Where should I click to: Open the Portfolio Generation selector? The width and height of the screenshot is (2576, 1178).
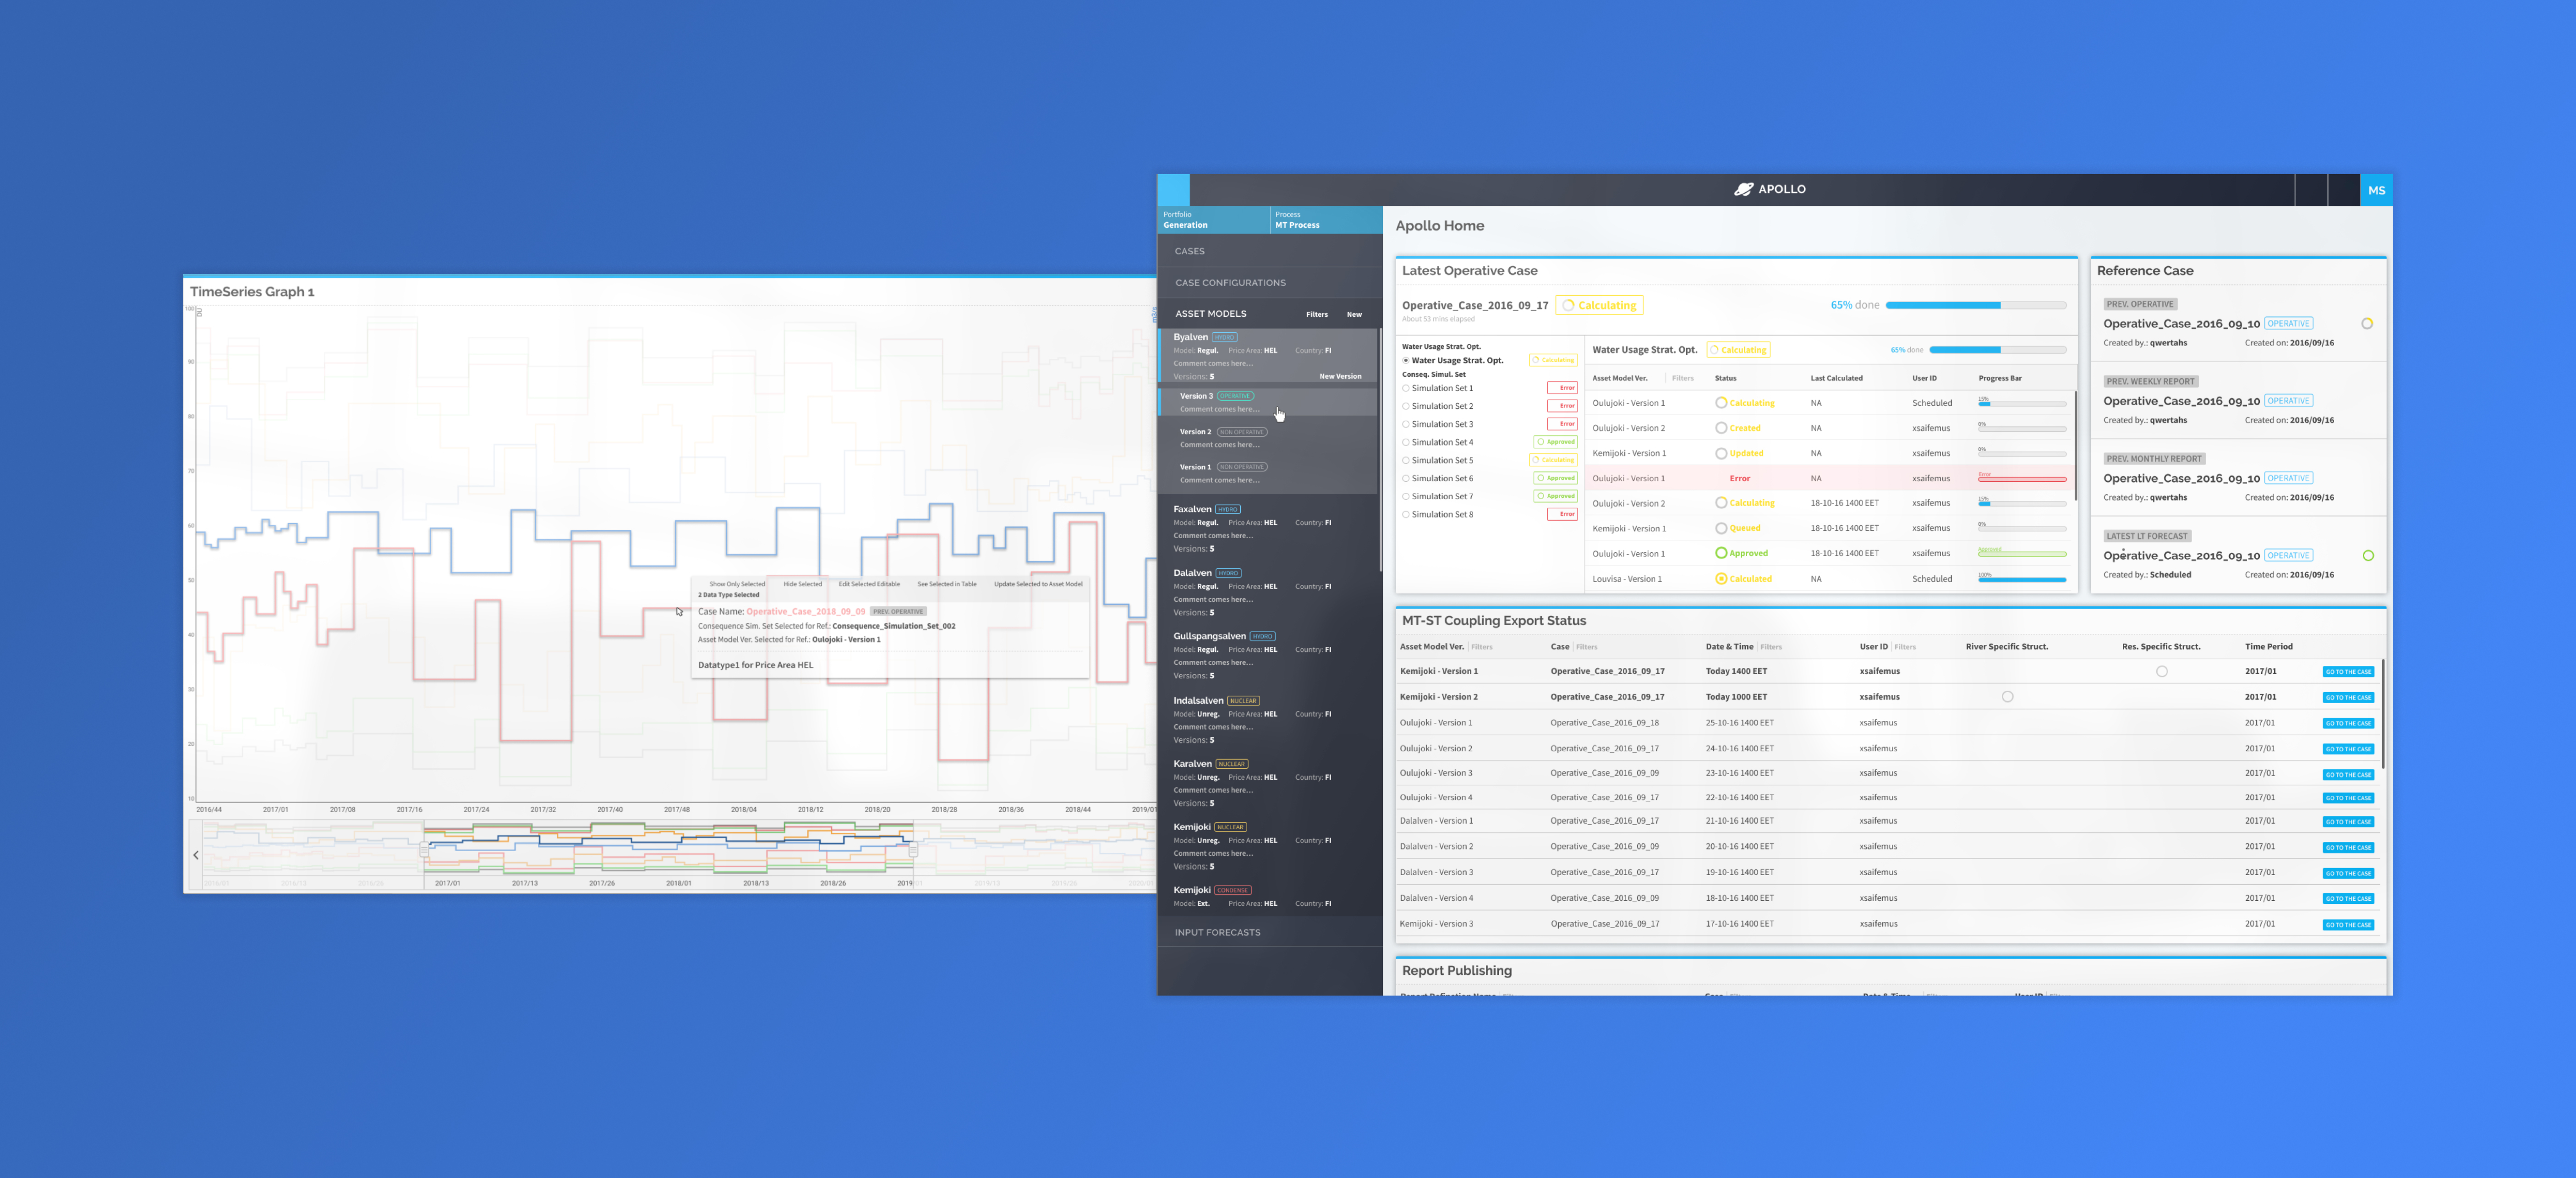coord(1214,220)
